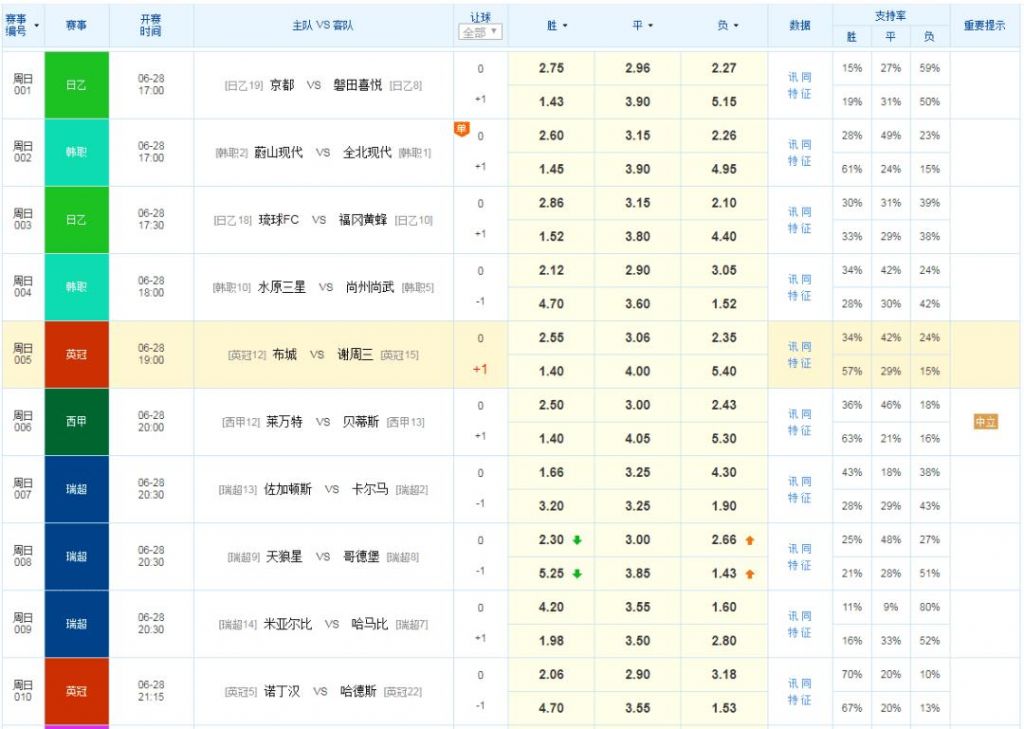The image size is (1024, 729).
Task: Click blue 瑞超 badge of match 007
Action: click(76, 489)
